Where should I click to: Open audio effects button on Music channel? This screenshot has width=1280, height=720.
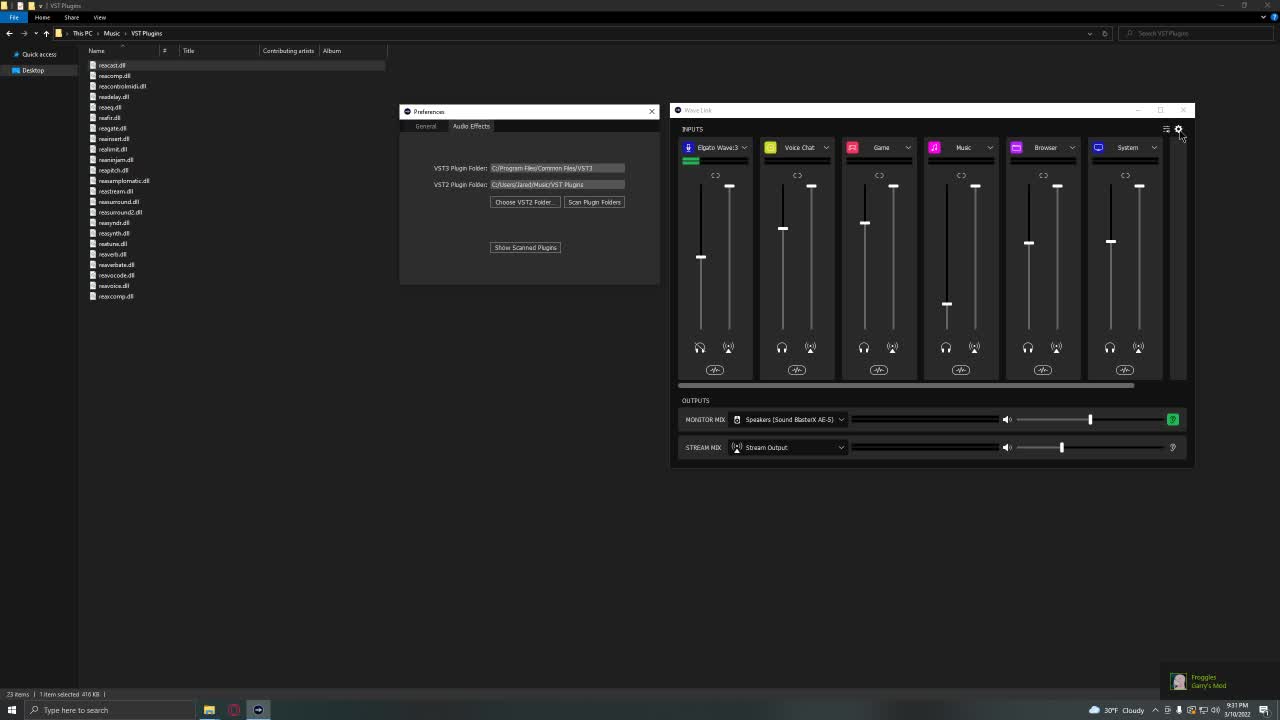pyautogui.click(x=961, y=370)
